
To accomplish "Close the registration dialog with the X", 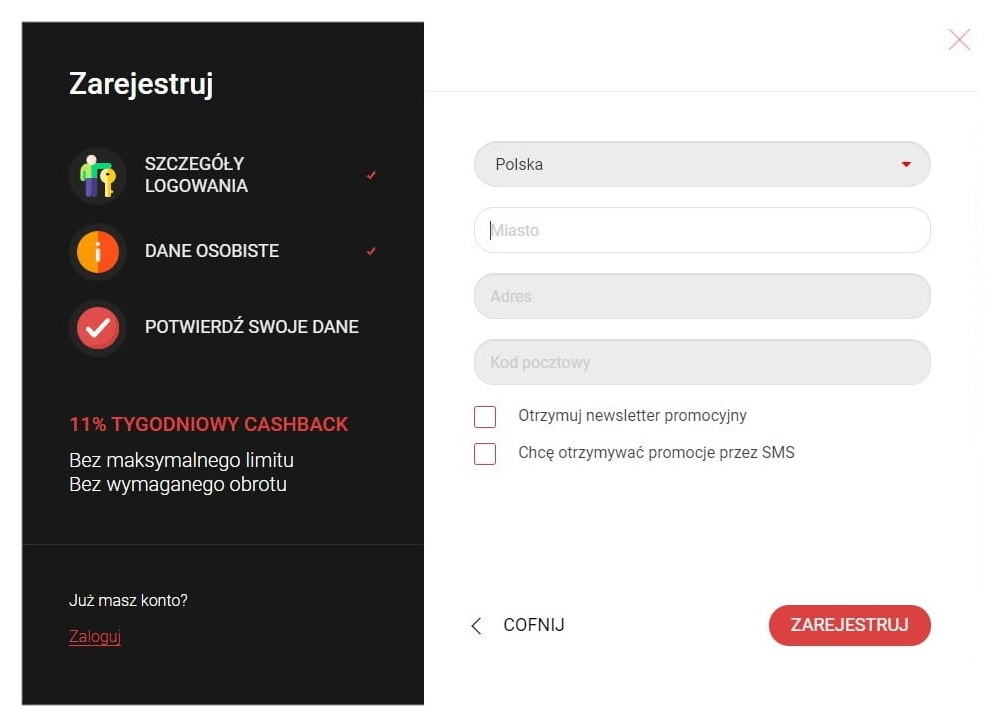I will pyautogui.click(x=959, y=40).
